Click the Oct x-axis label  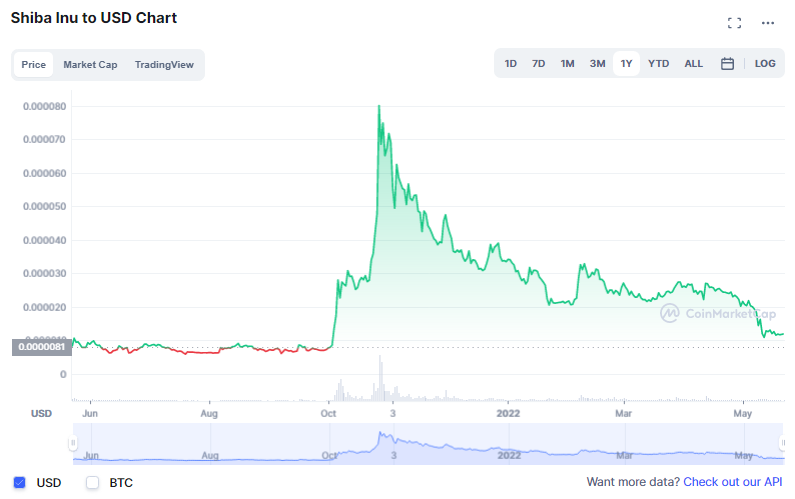tap(329, 413)
